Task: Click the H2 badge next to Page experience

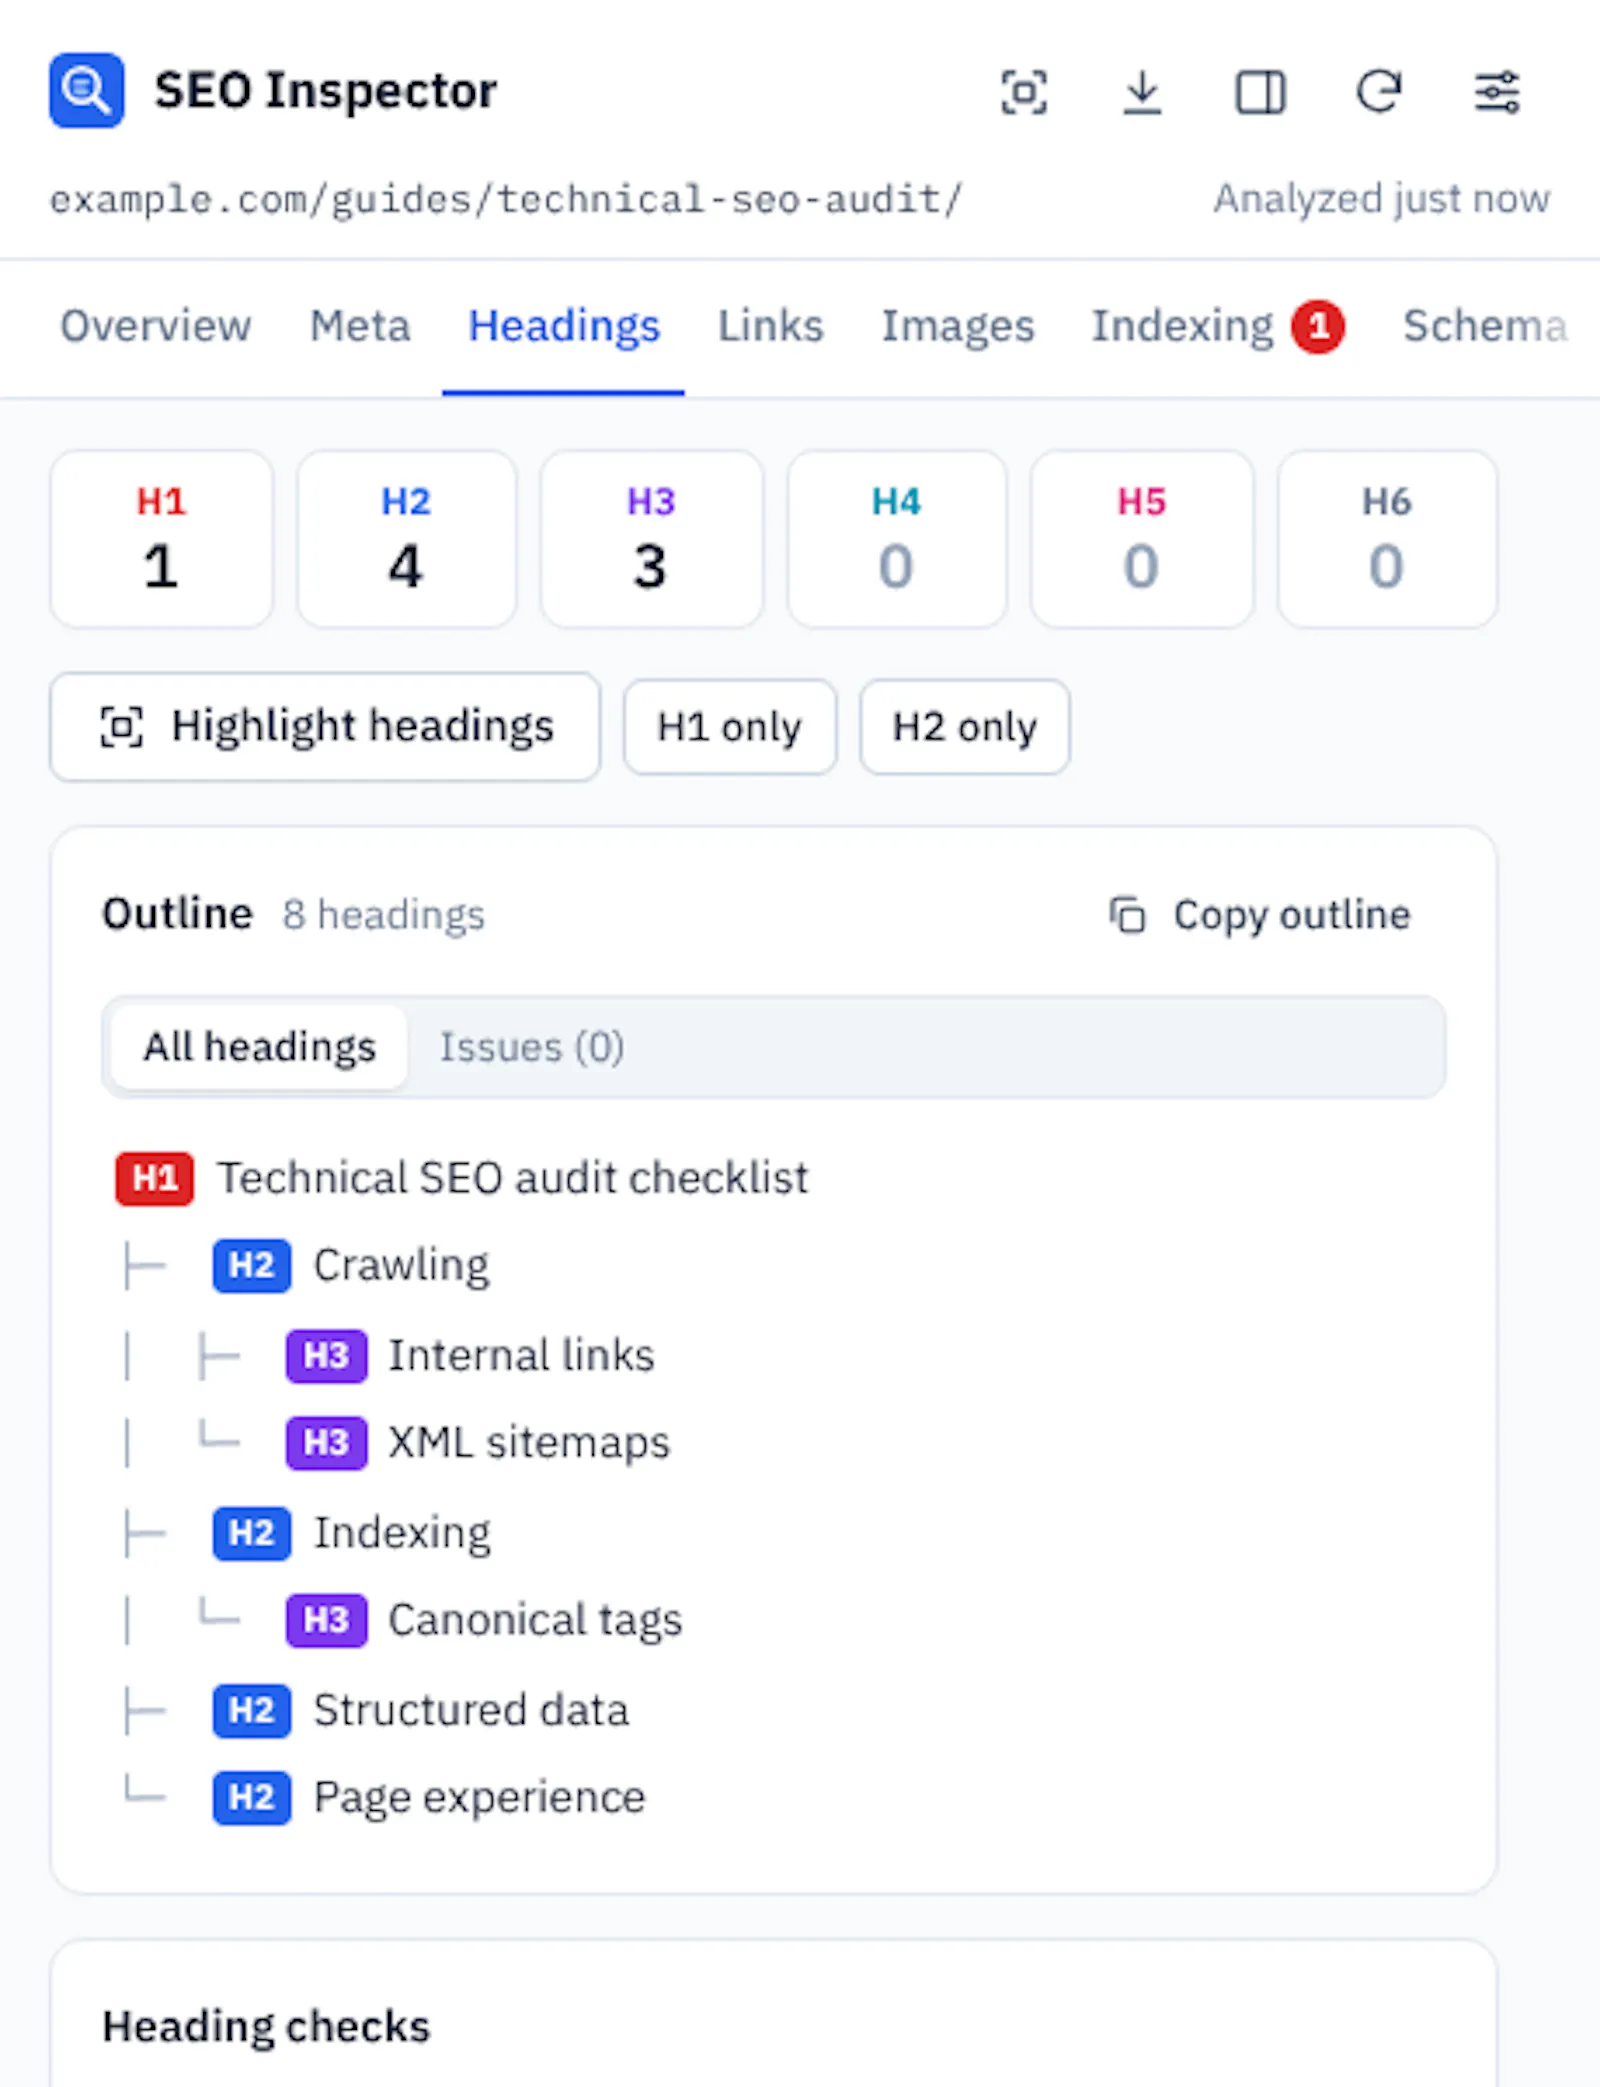Action: (252, 1798)
